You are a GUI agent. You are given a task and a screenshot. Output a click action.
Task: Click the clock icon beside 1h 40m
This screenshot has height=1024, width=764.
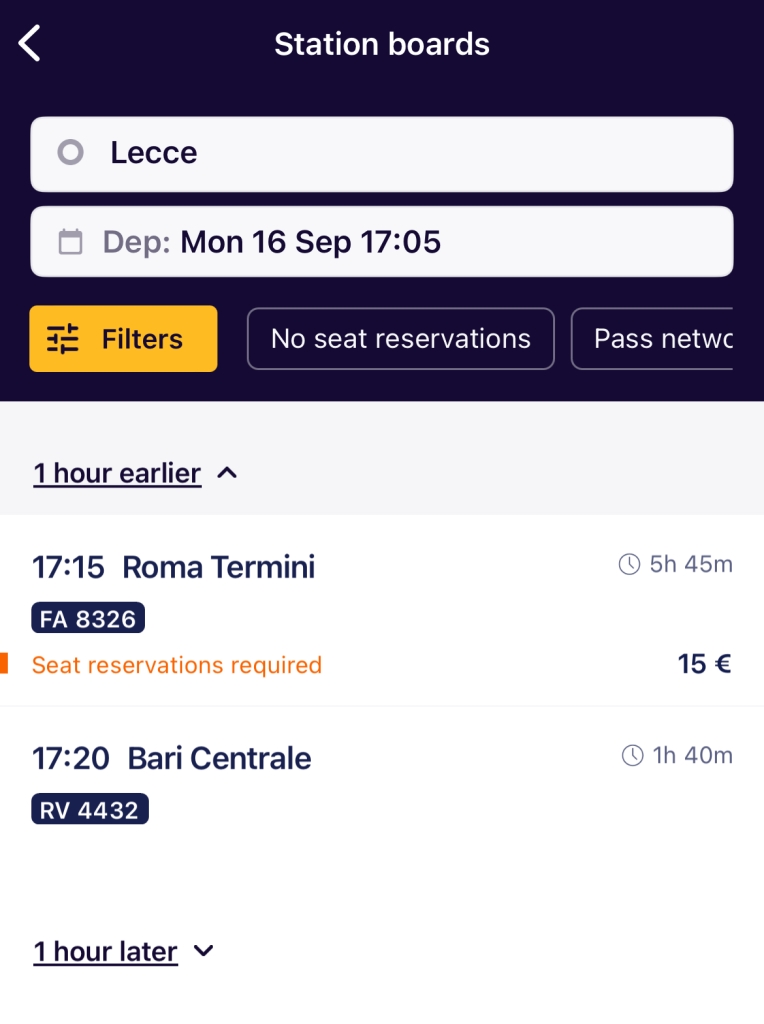pyautogui.click(x=633, y=756)
